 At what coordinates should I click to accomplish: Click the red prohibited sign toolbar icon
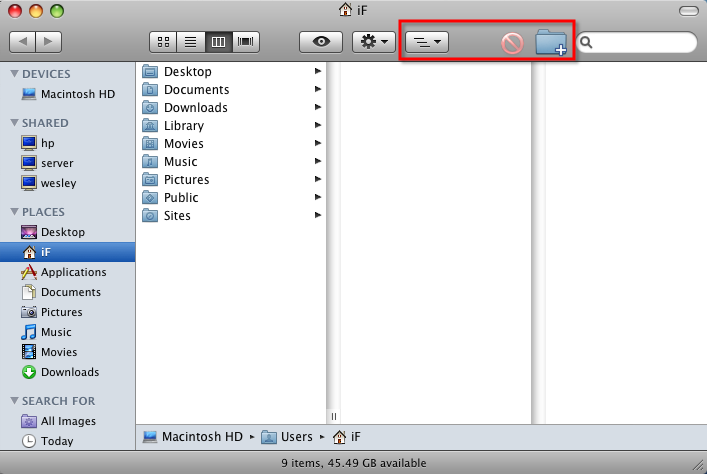coord(512,43)
